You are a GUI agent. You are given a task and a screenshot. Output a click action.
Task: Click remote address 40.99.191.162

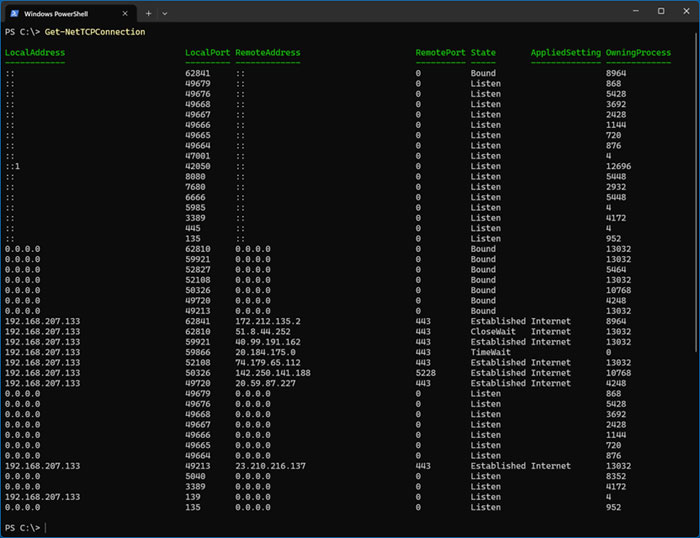268,342
